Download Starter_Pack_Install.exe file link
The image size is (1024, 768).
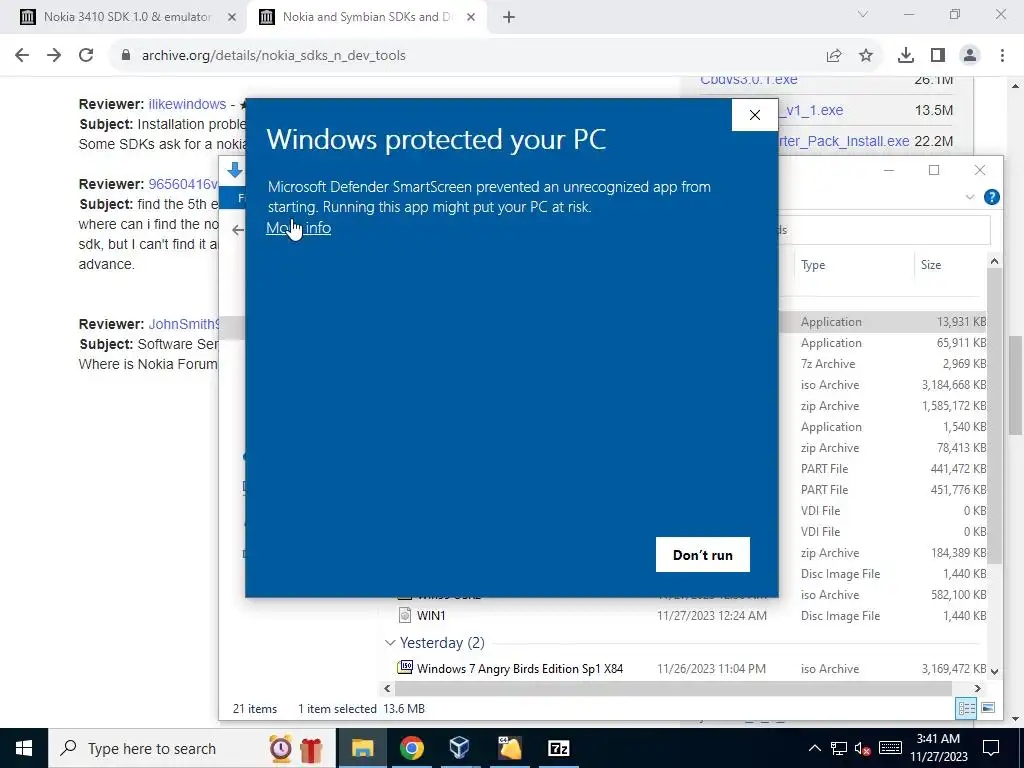(x=844, y=141)
